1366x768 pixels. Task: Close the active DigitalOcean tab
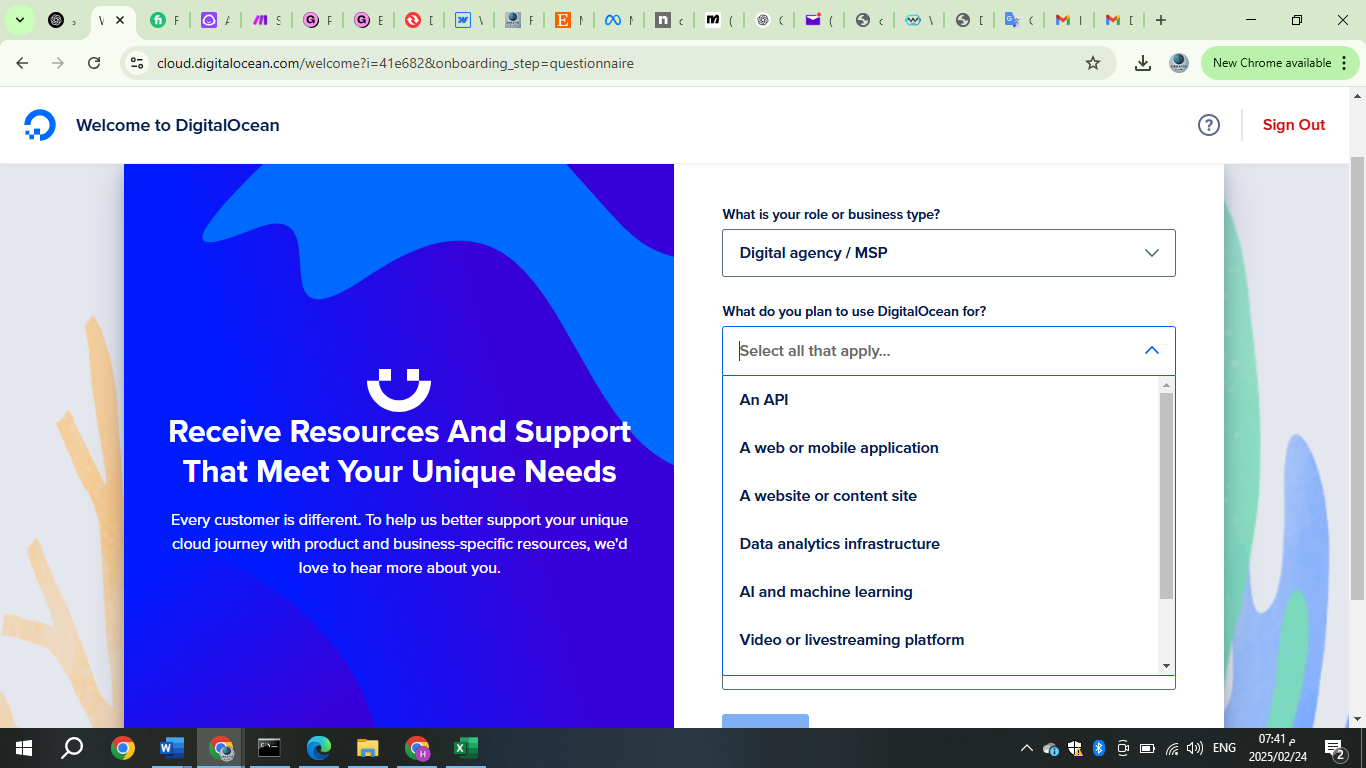point(120,20)
